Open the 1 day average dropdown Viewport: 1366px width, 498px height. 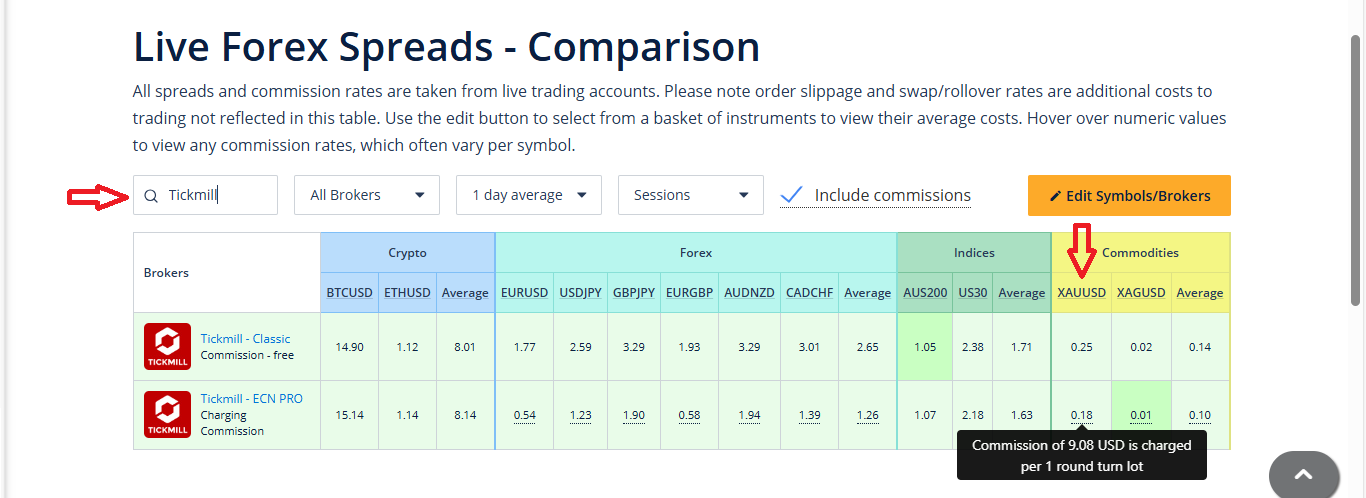[529, 195]
